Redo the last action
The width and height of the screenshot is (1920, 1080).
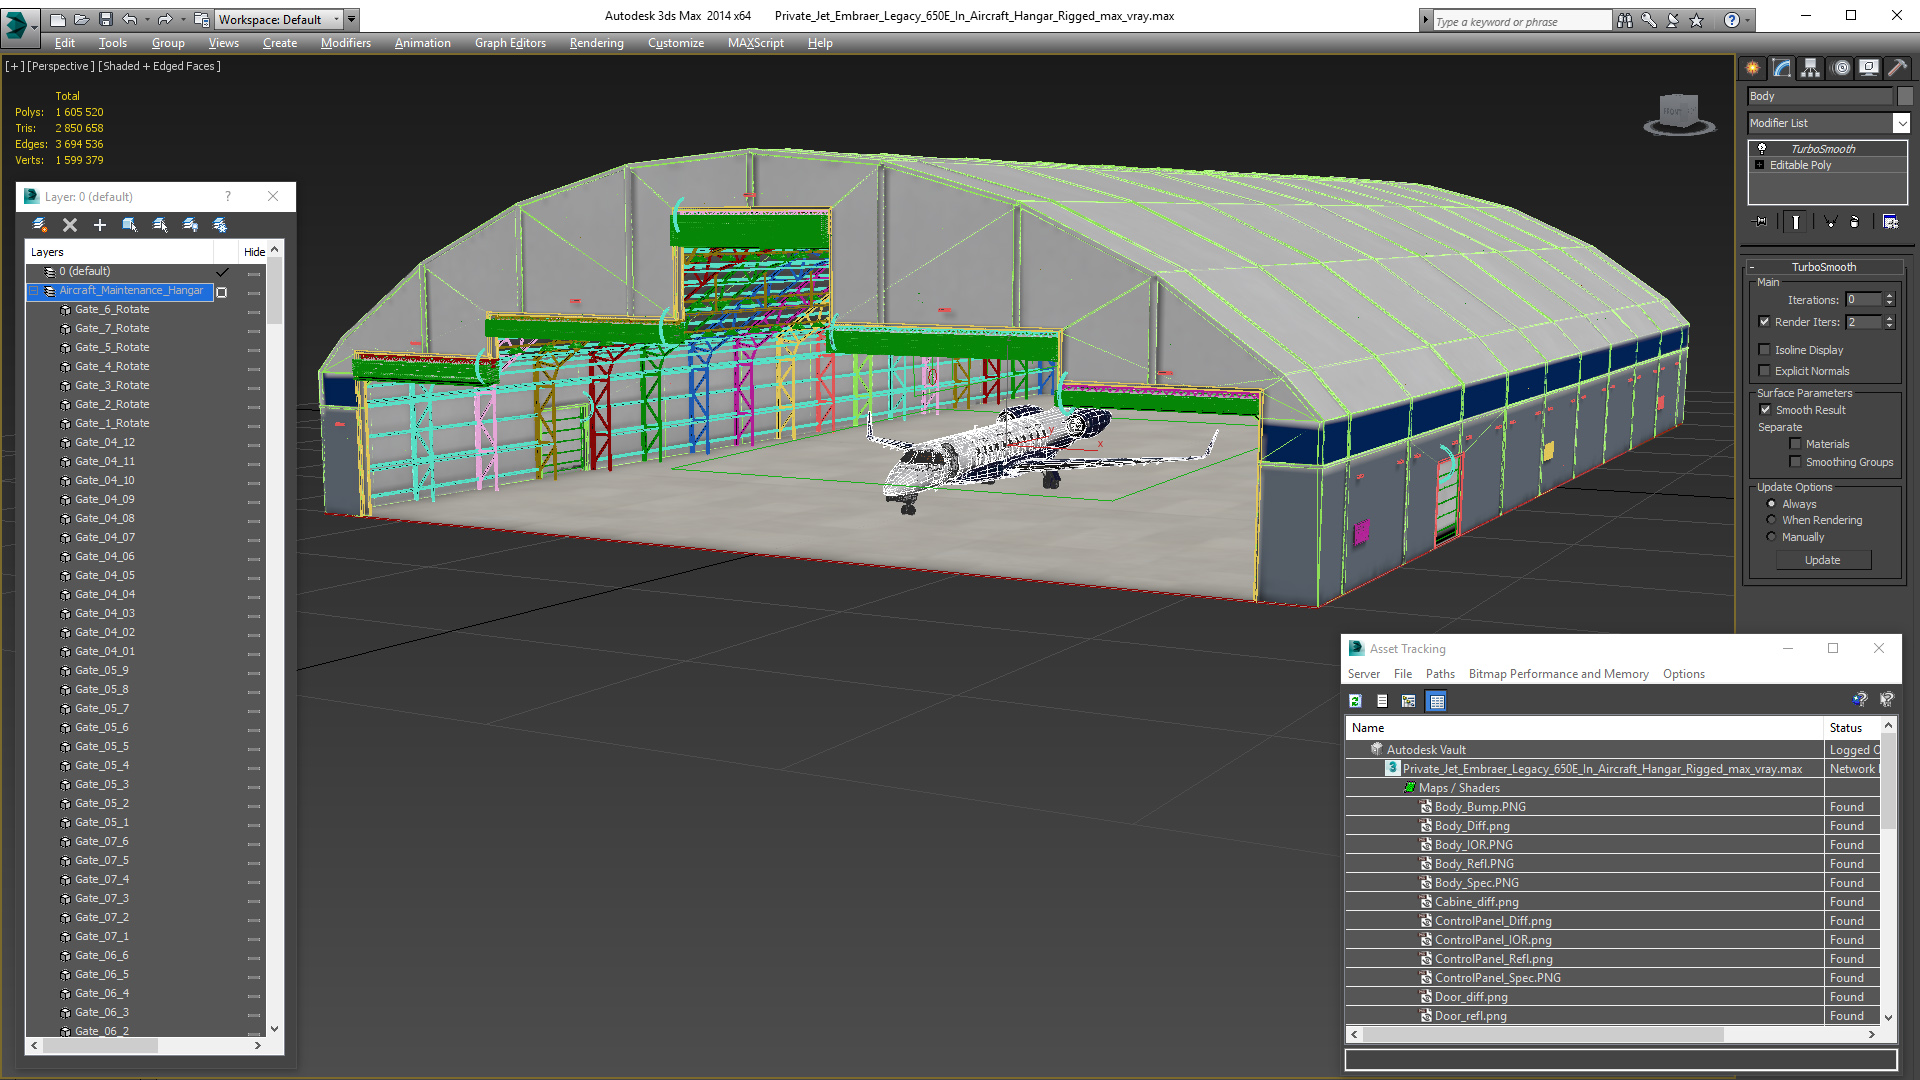(165, 19)
